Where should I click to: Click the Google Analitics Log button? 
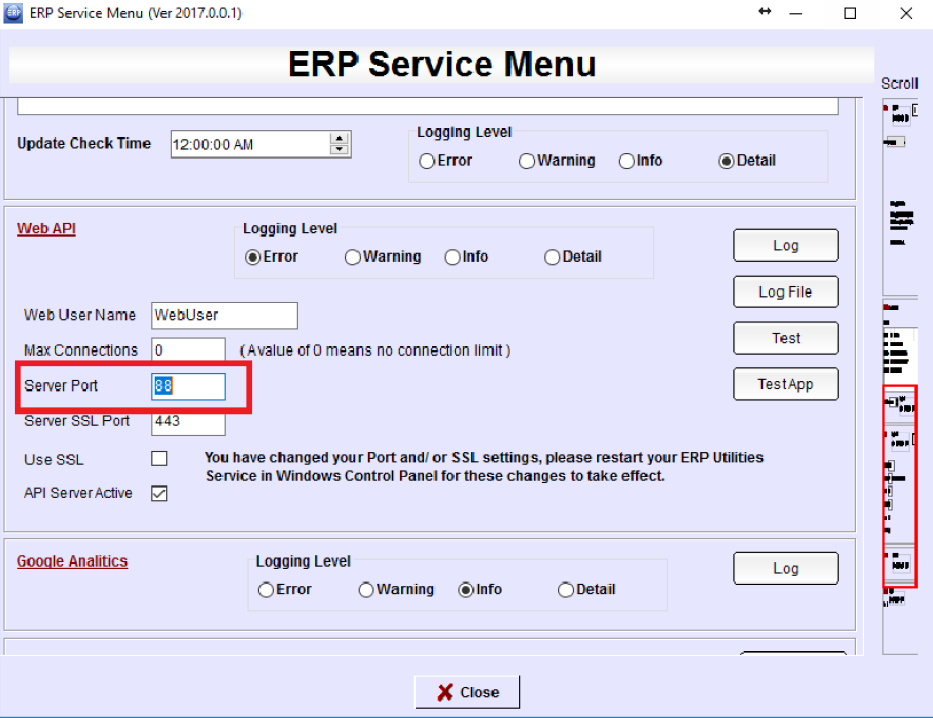pos(785,569)
